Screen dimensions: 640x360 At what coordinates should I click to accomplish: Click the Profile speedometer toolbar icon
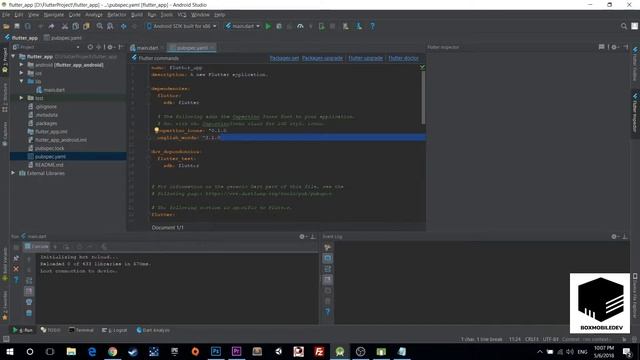point(300,26)
